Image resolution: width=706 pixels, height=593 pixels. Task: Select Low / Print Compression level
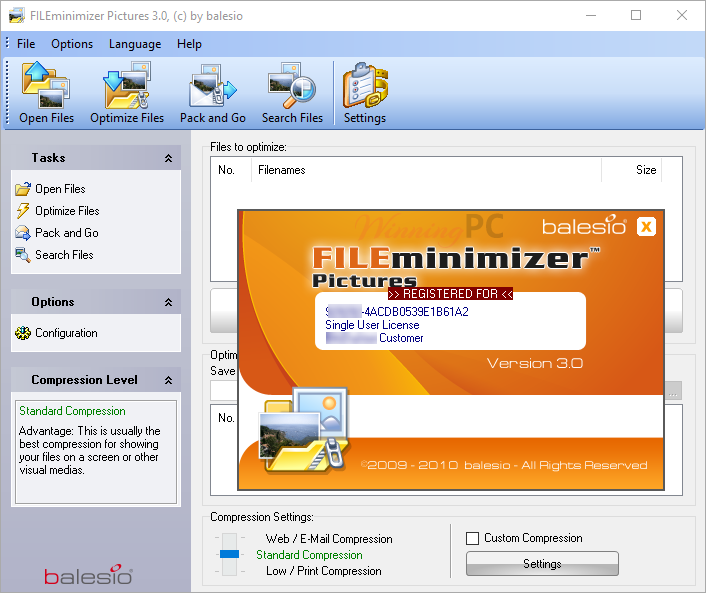pyautogui.click(x=323, y=571)
